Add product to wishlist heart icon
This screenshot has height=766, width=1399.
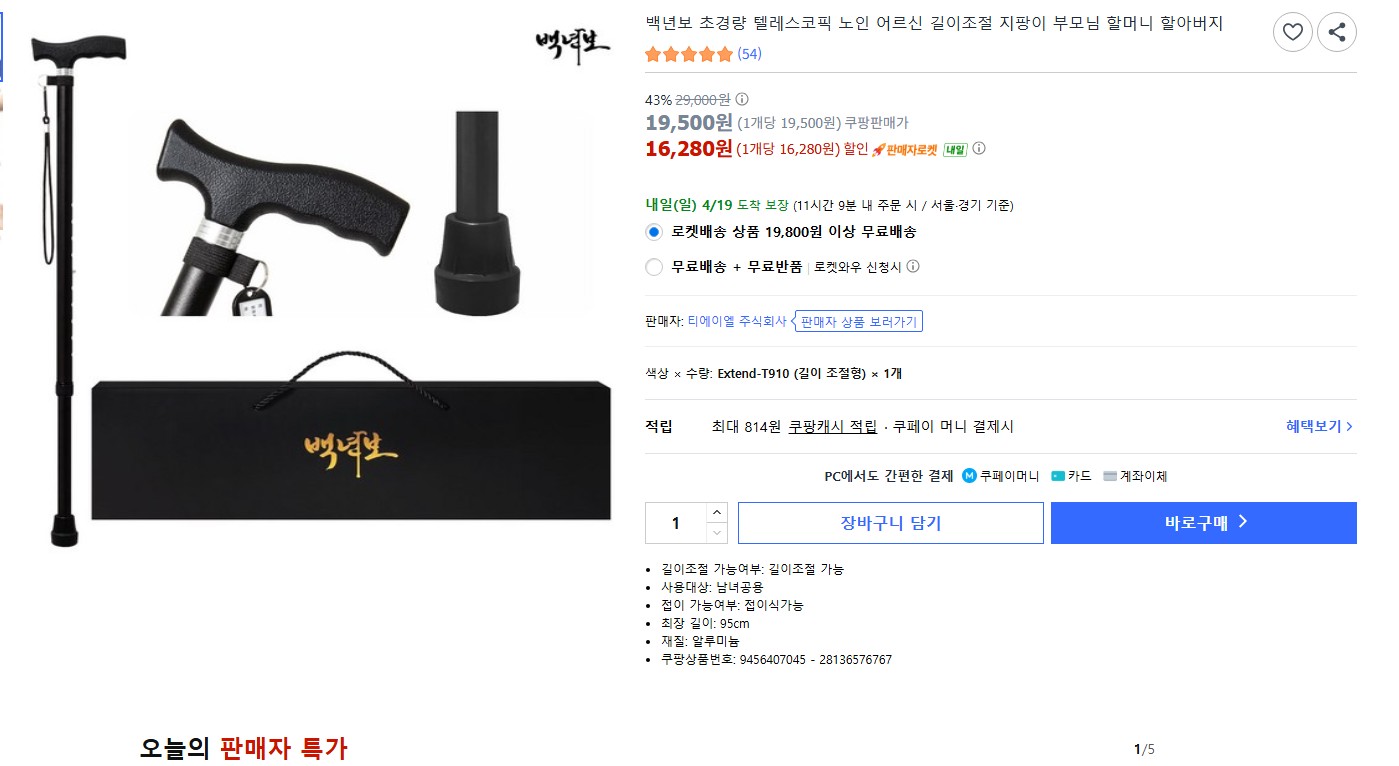pos(1292,32)
